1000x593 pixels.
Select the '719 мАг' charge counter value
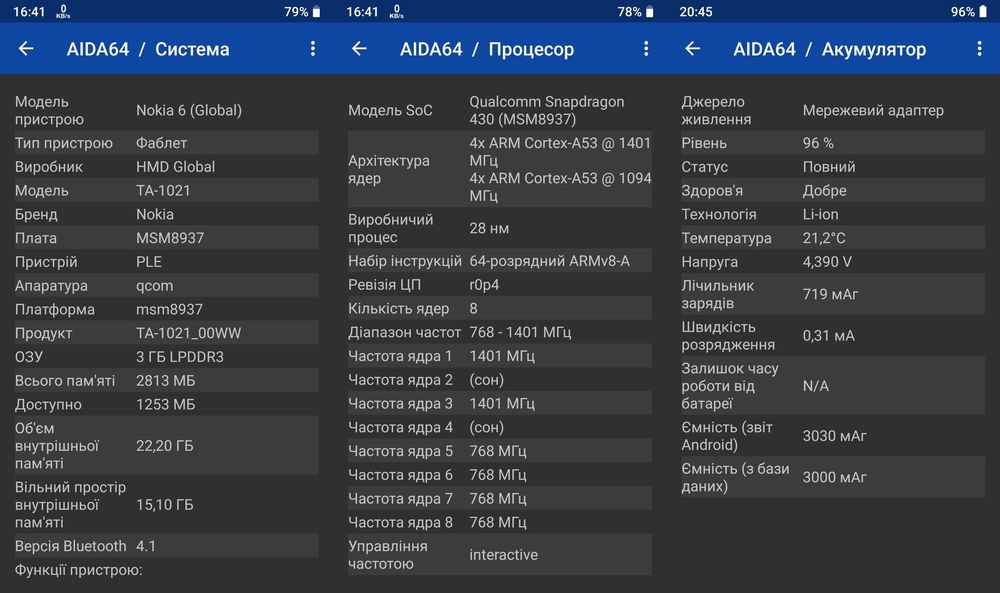coord(830,294)
